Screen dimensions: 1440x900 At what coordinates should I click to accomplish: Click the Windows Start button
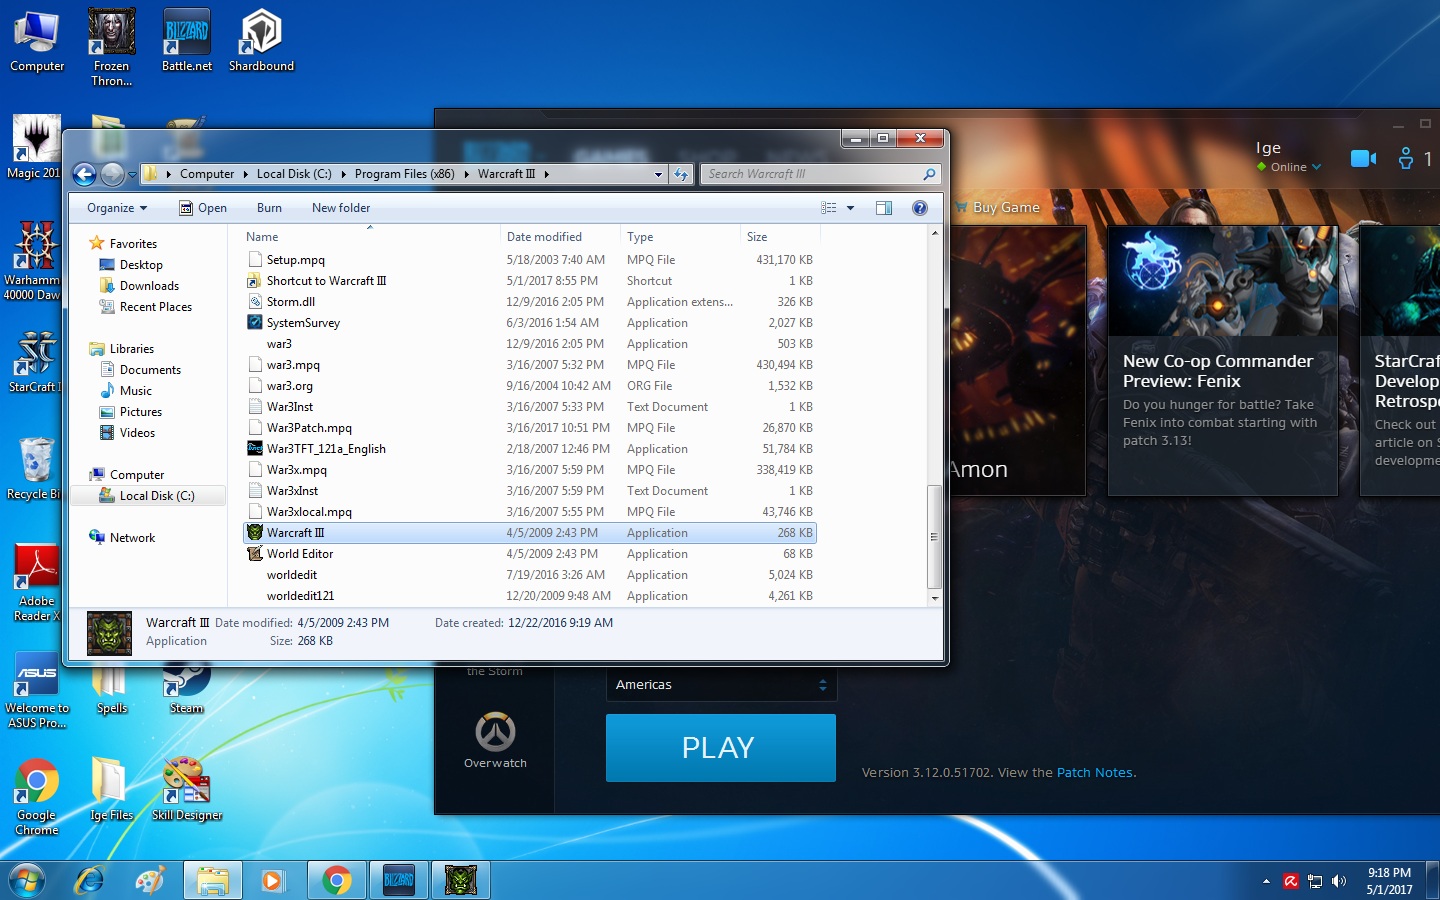27,881
